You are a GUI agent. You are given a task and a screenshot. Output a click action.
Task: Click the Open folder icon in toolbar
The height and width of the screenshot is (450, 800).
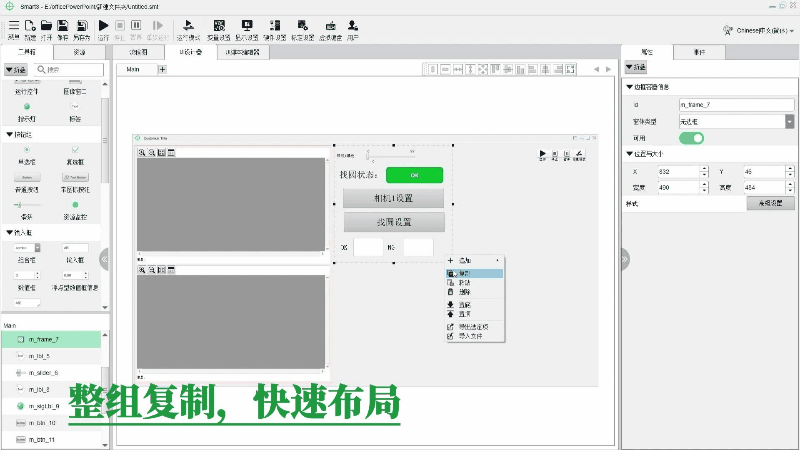[47, 25]
